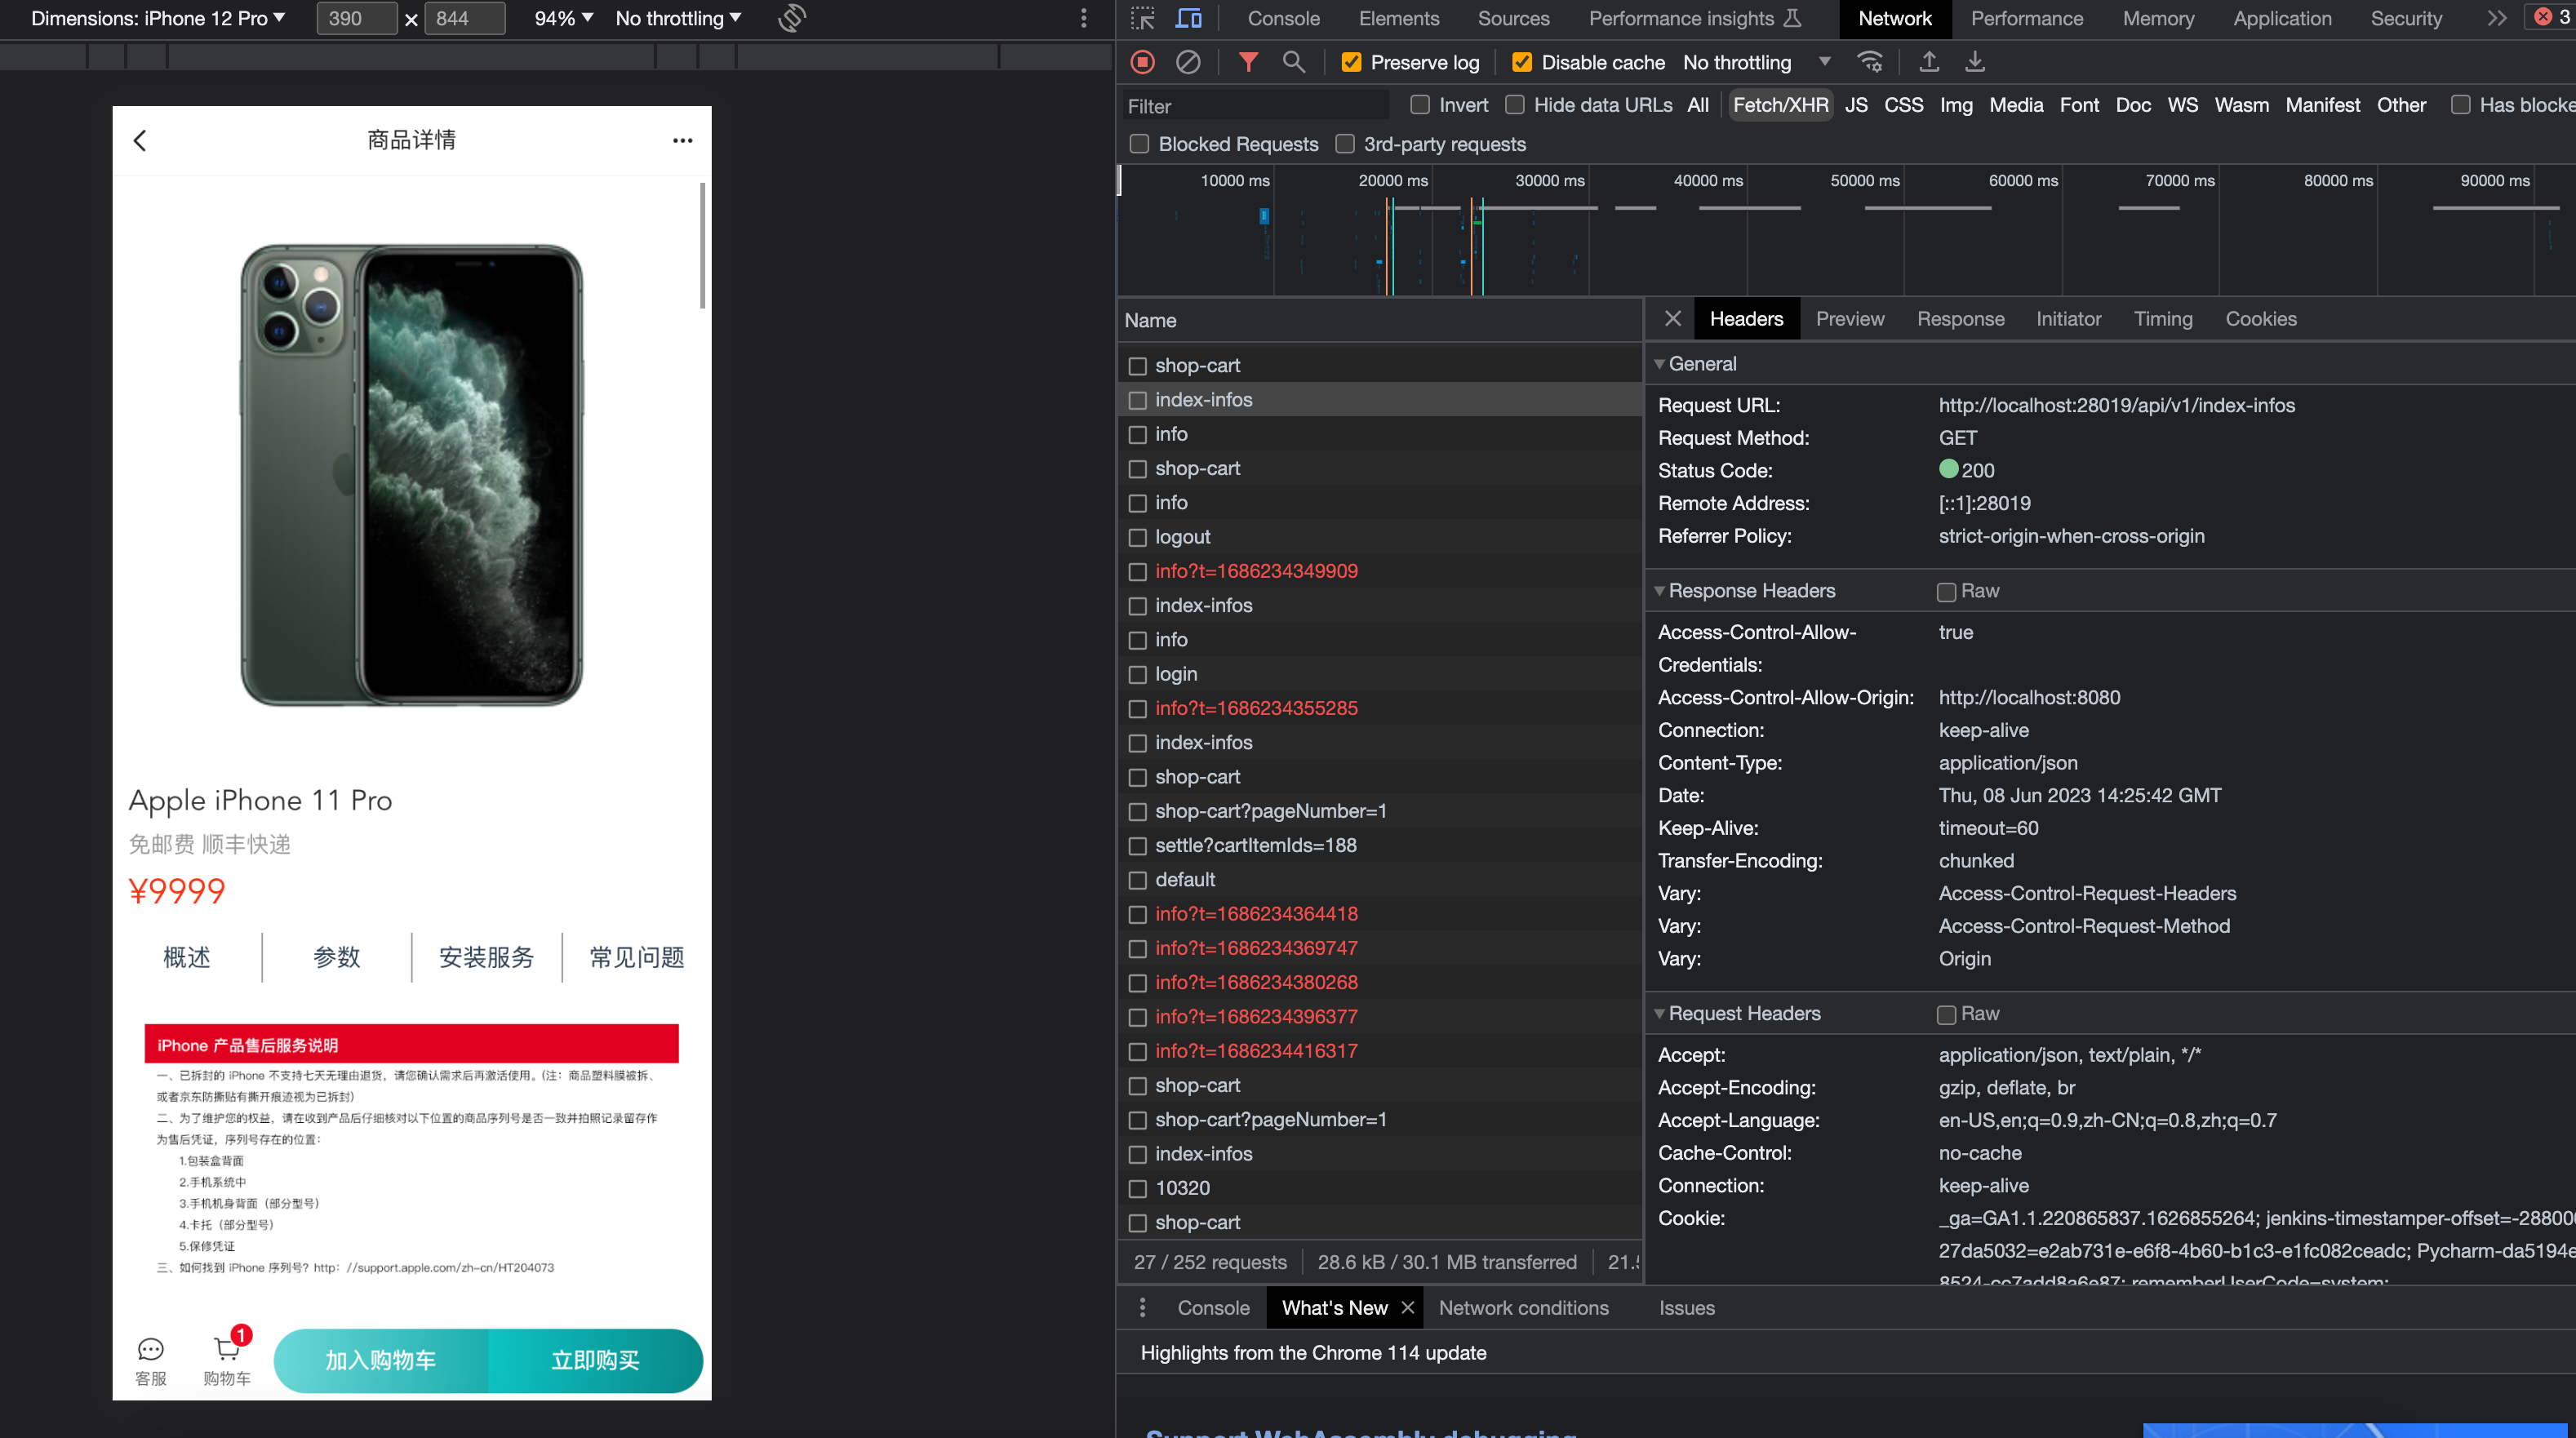Open network search magnifier
The height and width of the screenshot is (1438, 2576).
[1293, 62]
